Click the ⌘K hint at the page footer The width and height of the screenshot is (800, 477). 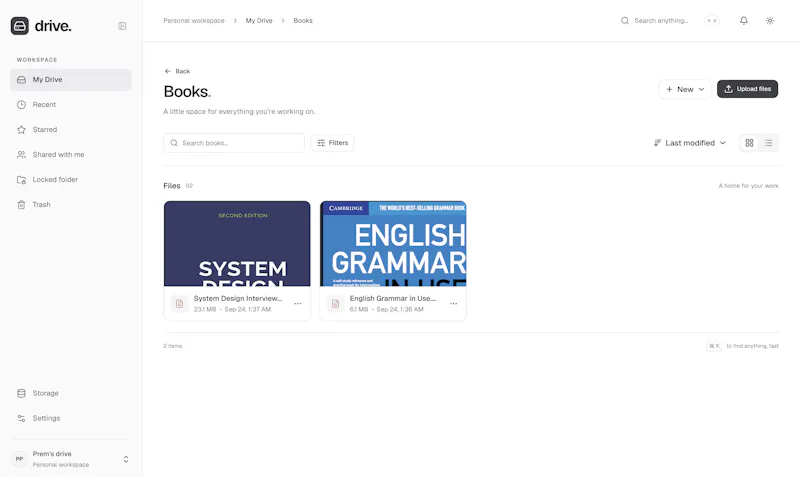714,346
